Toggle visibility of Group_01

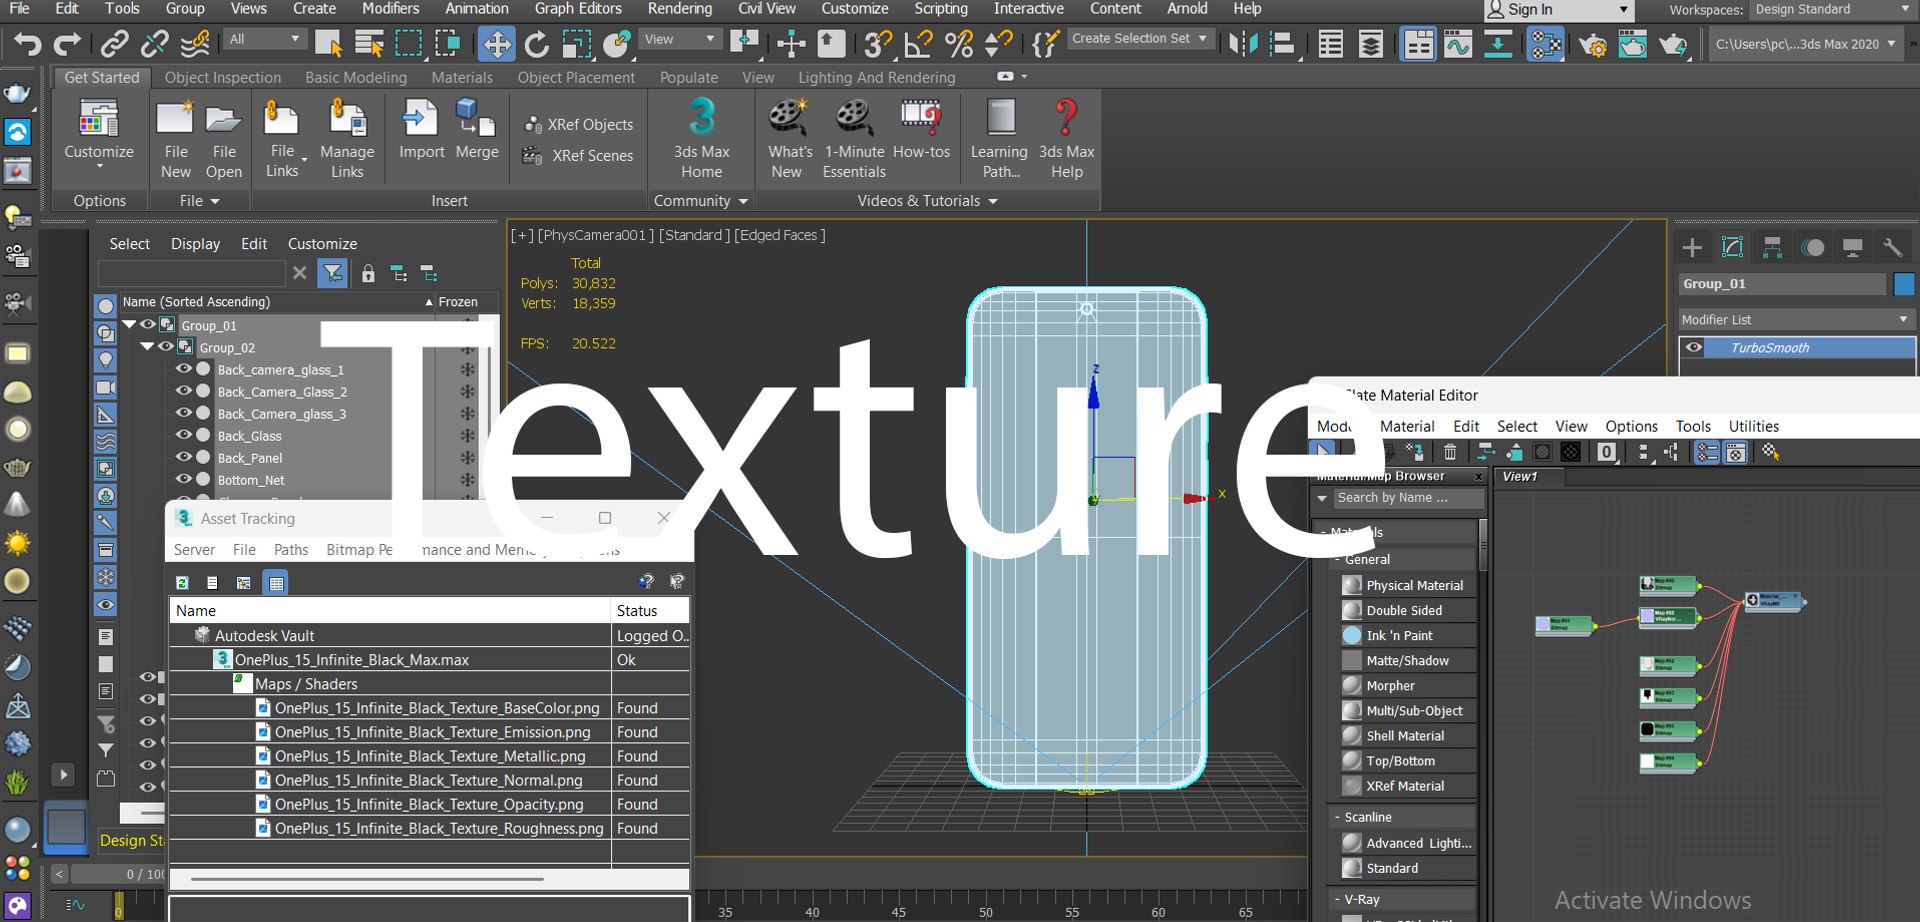[148, 325]
